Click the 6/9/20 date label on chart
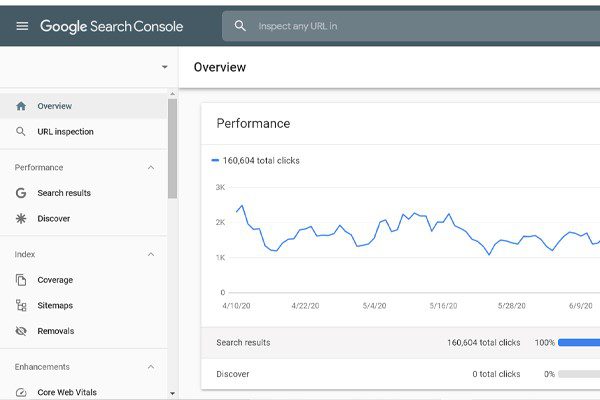Viewport: 600px width, 400px height. 580,306
